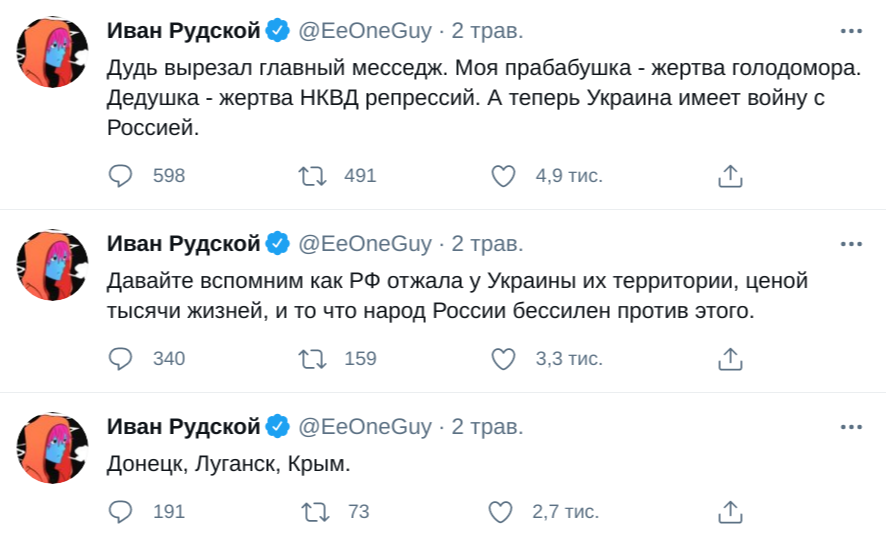Open more options on the Донецк tweet
Screen dimensions: 886x540
tap(851, 427)
